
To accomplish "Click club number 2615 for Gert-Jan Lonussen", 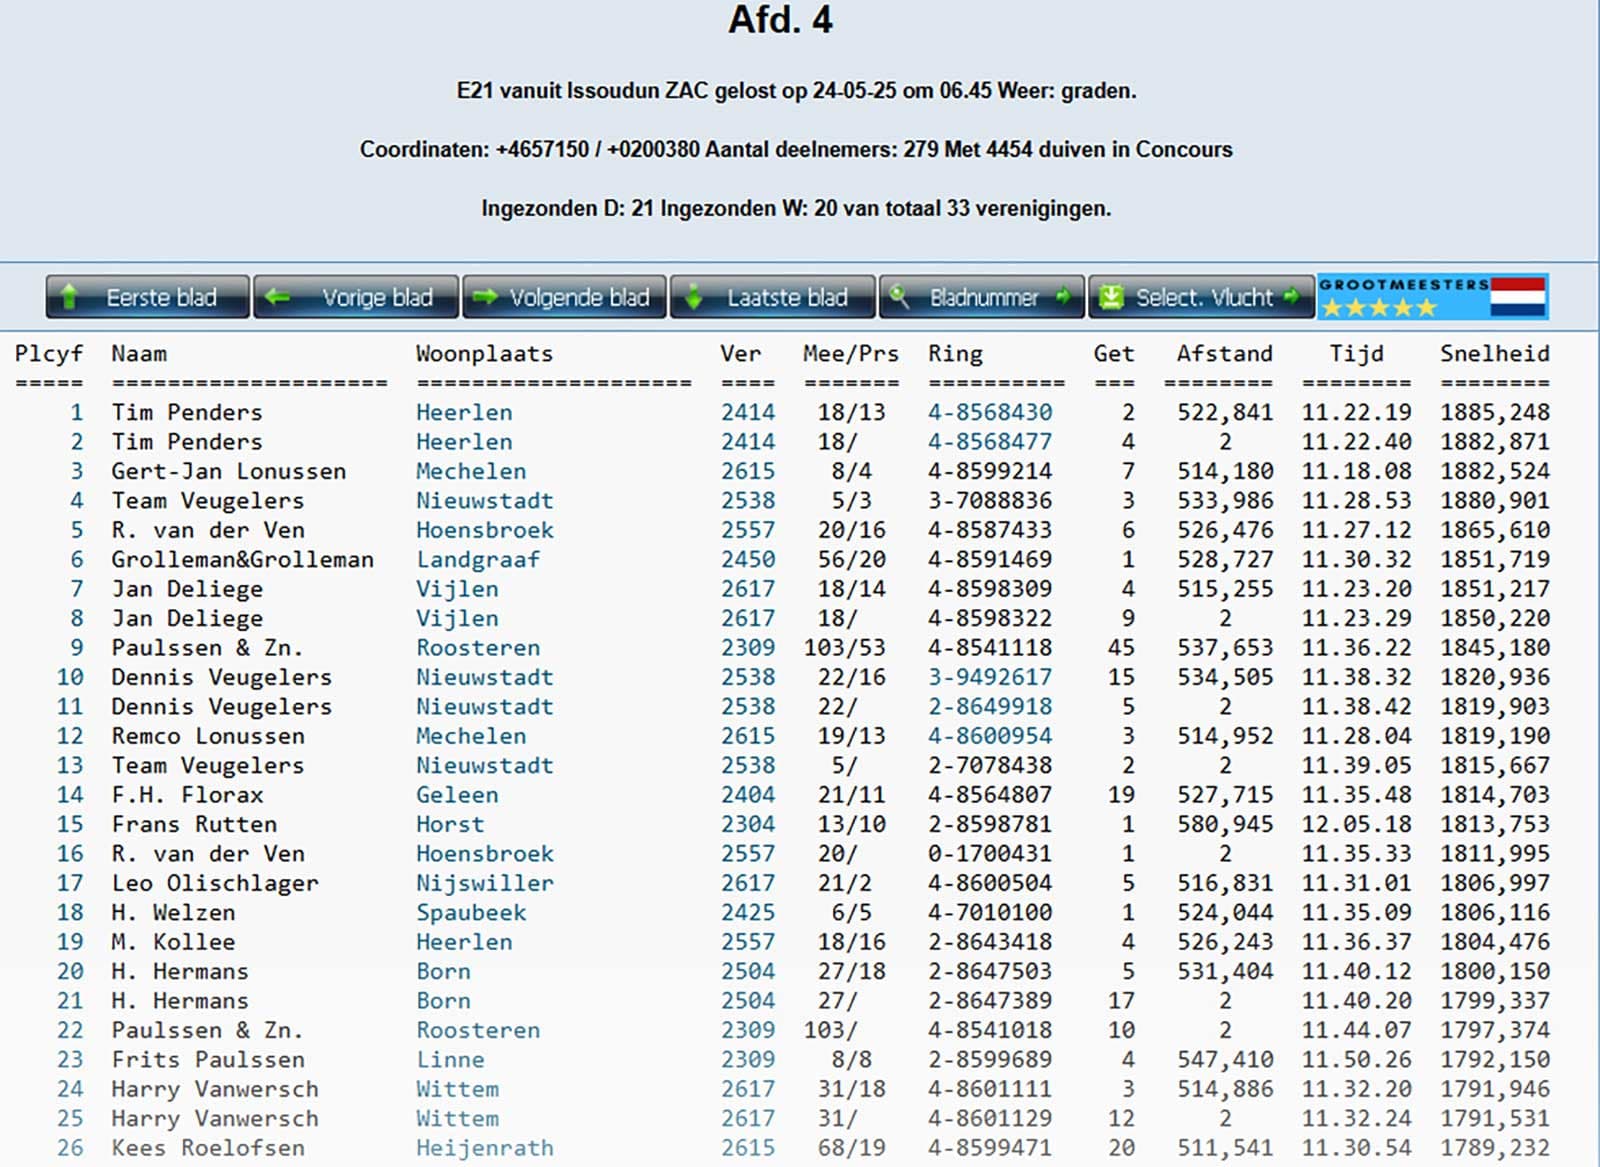I will [747, 471].
